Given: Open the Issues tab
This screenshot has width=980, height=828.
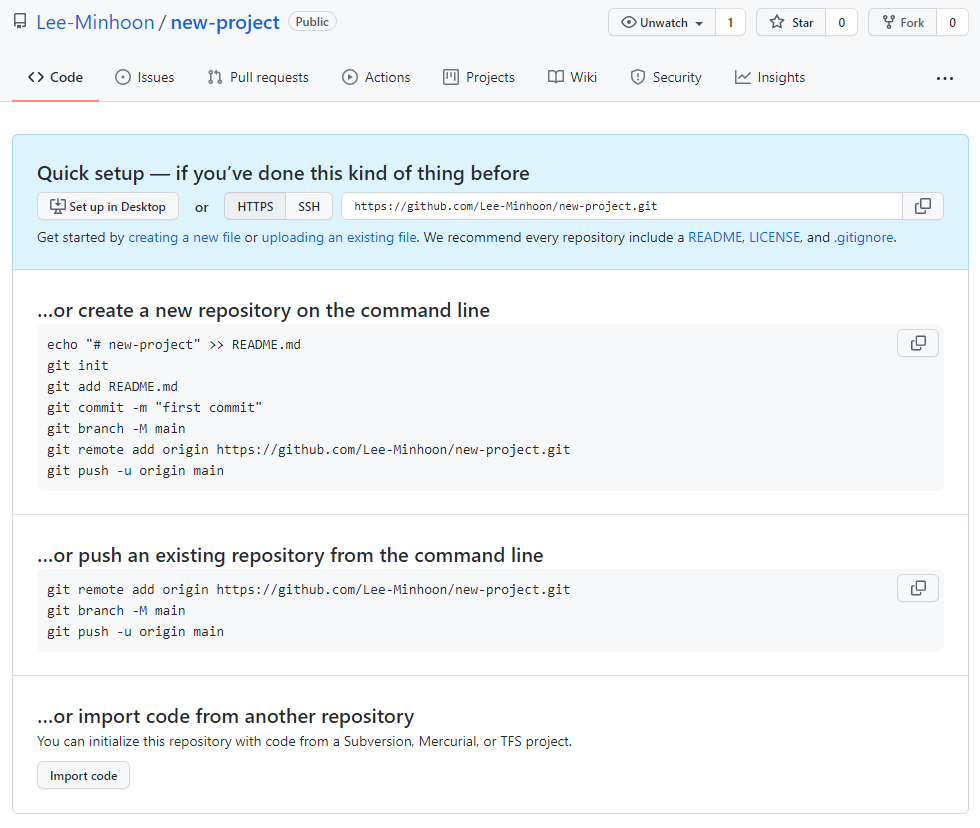Looking at the screenshot, I should 145,77.
